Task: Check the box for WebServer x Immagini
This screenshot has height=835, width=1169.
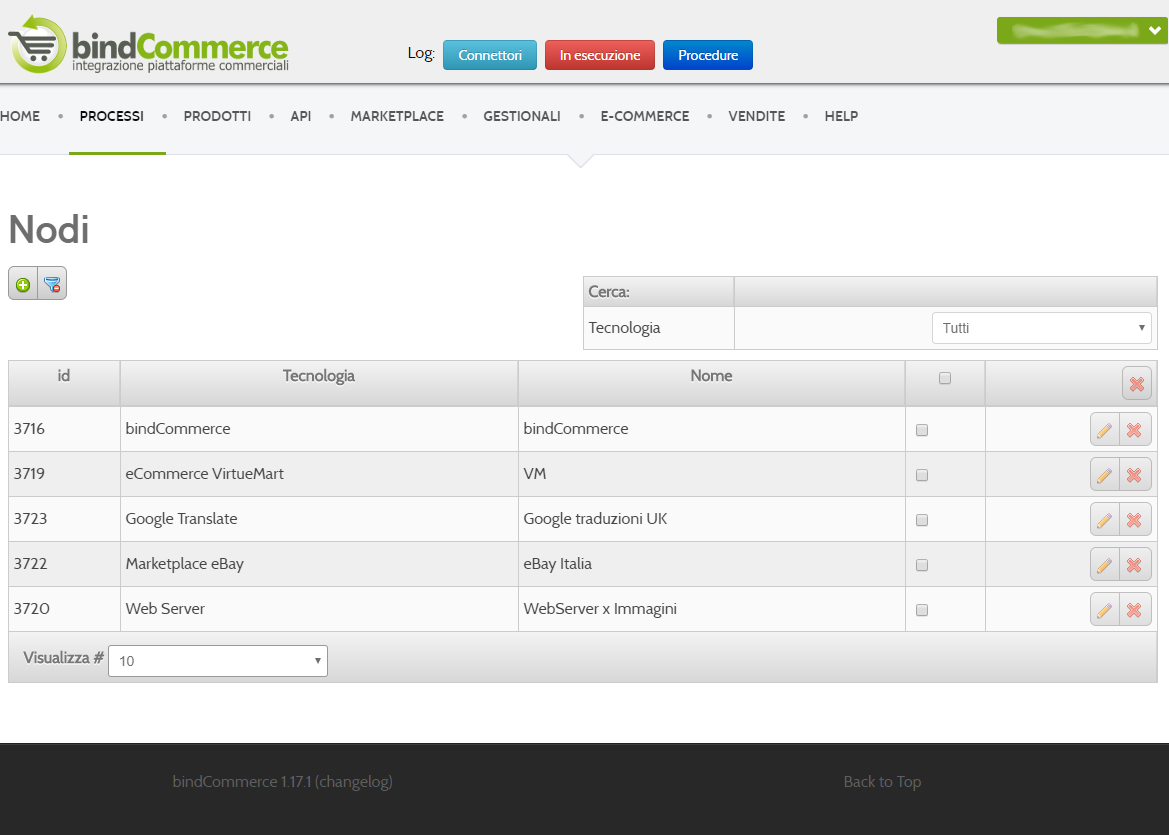Action: (921, 610)
